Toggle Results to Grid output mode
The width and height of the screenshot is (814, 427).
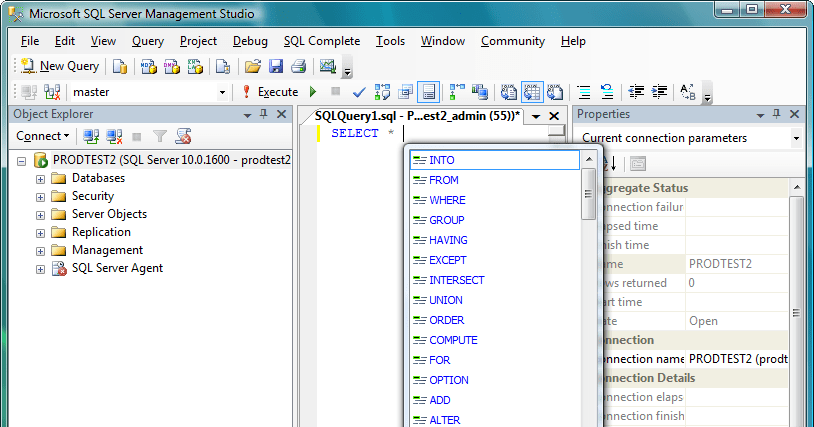click(531, 92)
